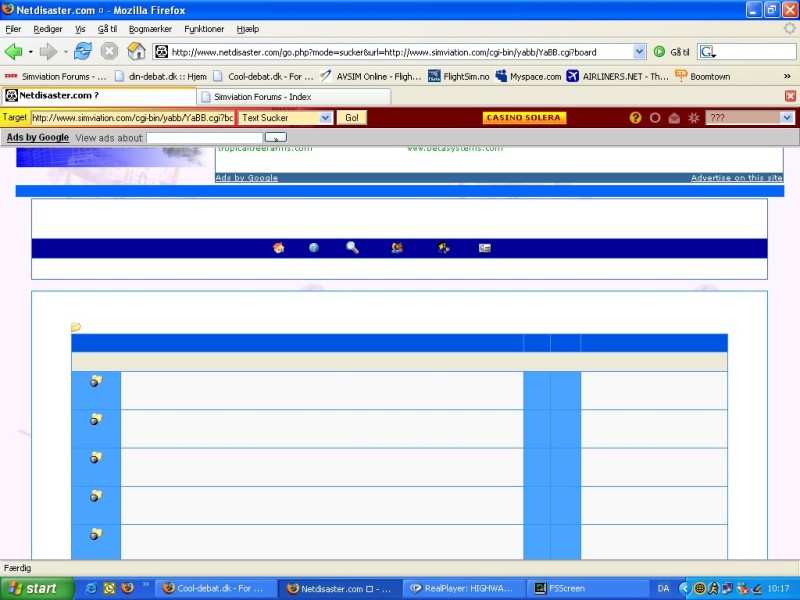
Task: Click the forum Home icon in blue navbar
Action: [x=278, y=248]
